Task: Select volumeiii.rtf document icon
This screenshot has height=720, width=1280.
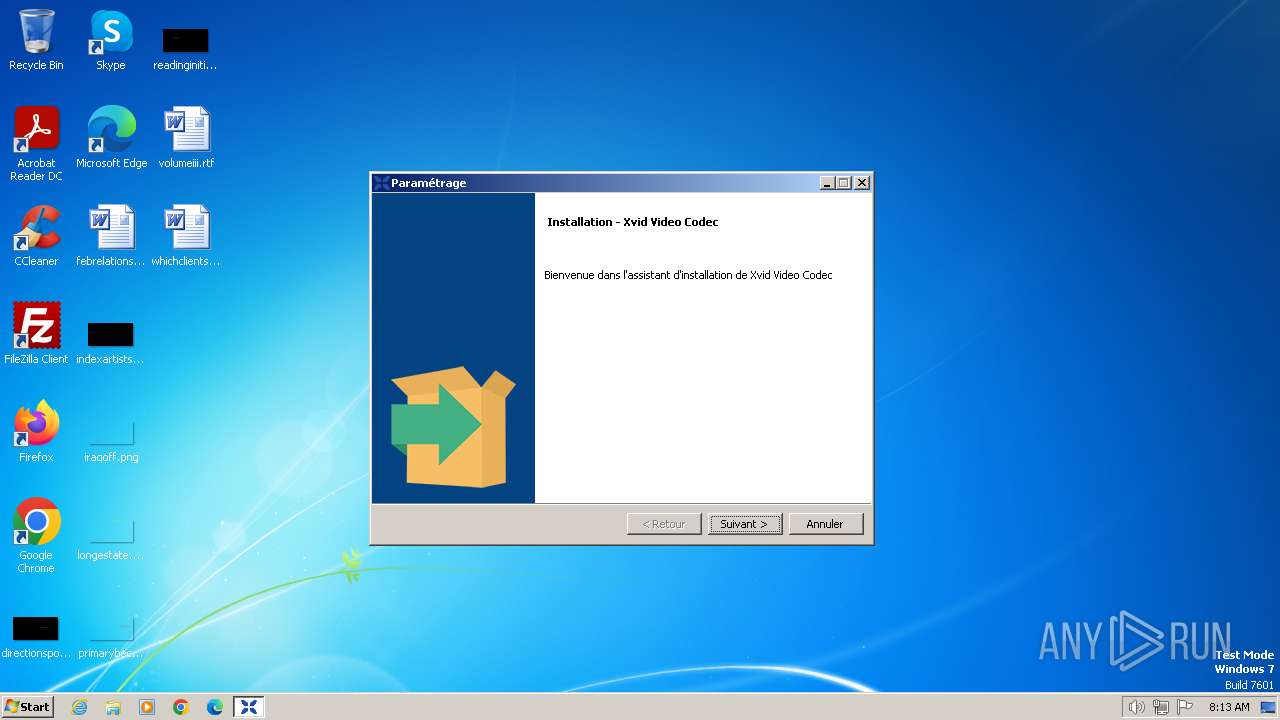Action: (186, 138)
